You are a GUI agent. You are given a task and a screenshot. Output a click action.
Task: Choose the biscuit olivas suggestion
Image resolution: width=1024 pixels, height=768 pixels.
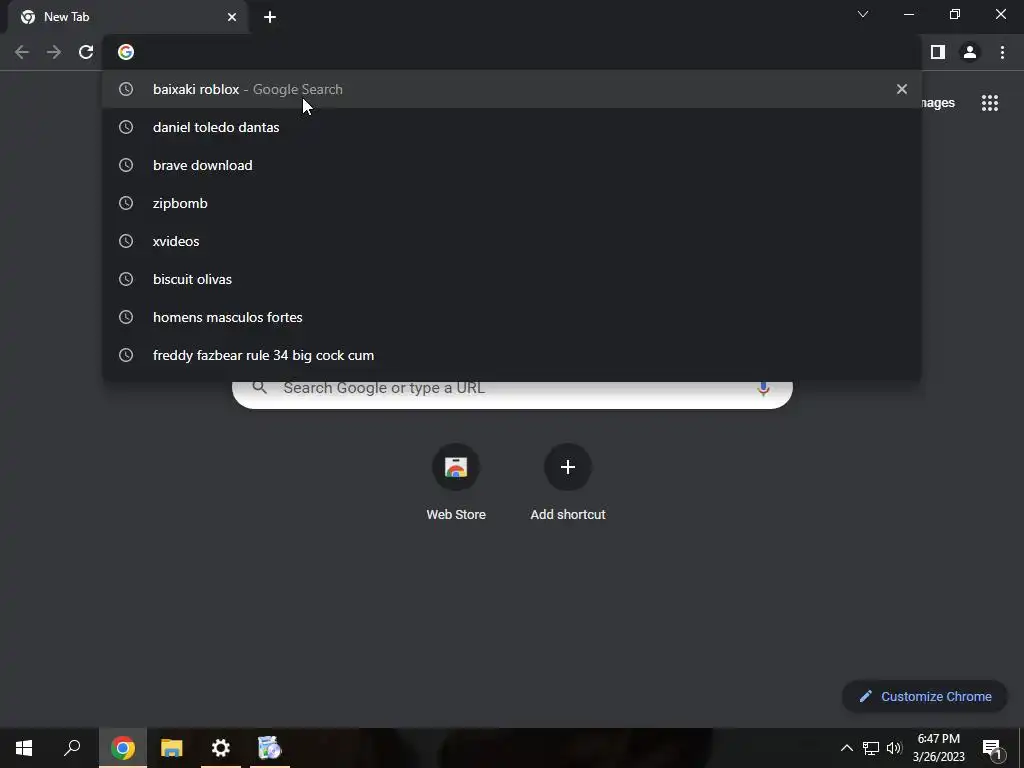tap(512, 279)
